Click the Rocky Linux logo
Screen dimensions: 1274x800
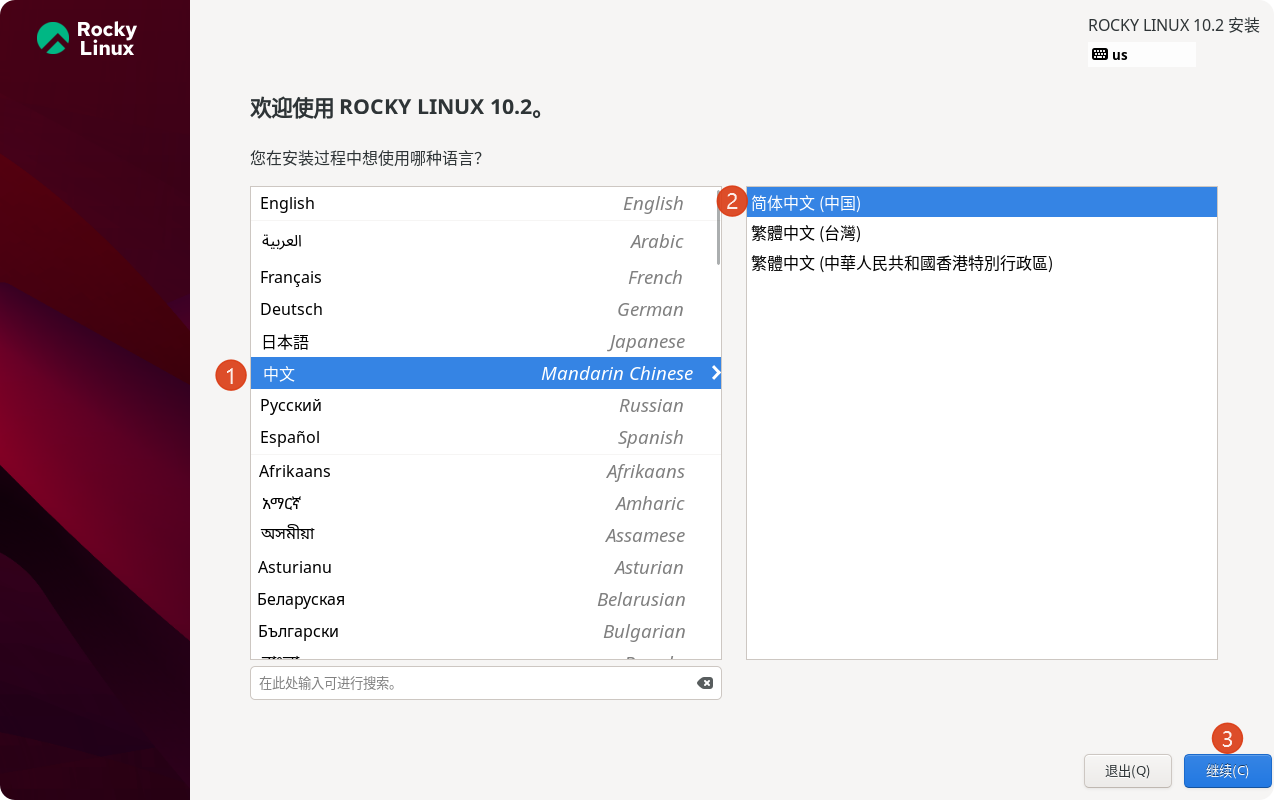click(x=86, y=39)
